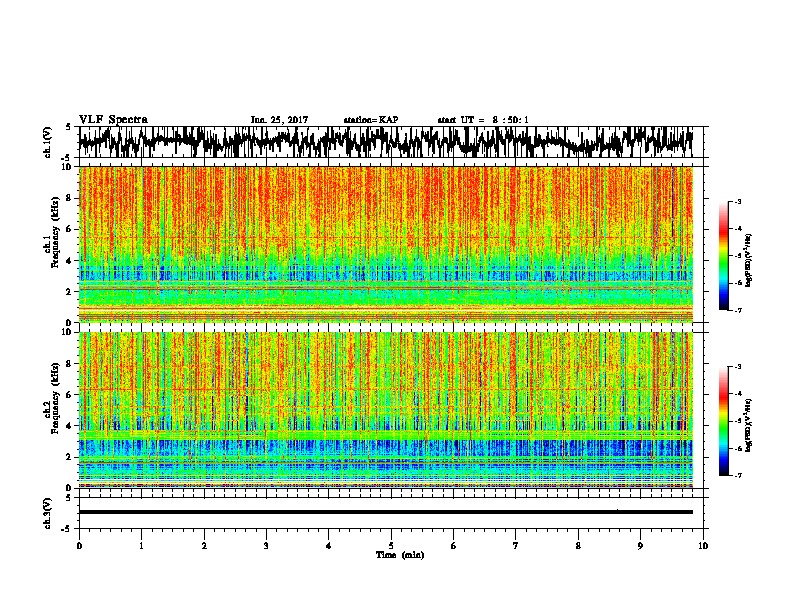Click the ch.1 voltage waveform trace panel

click(x=390, y=142)
